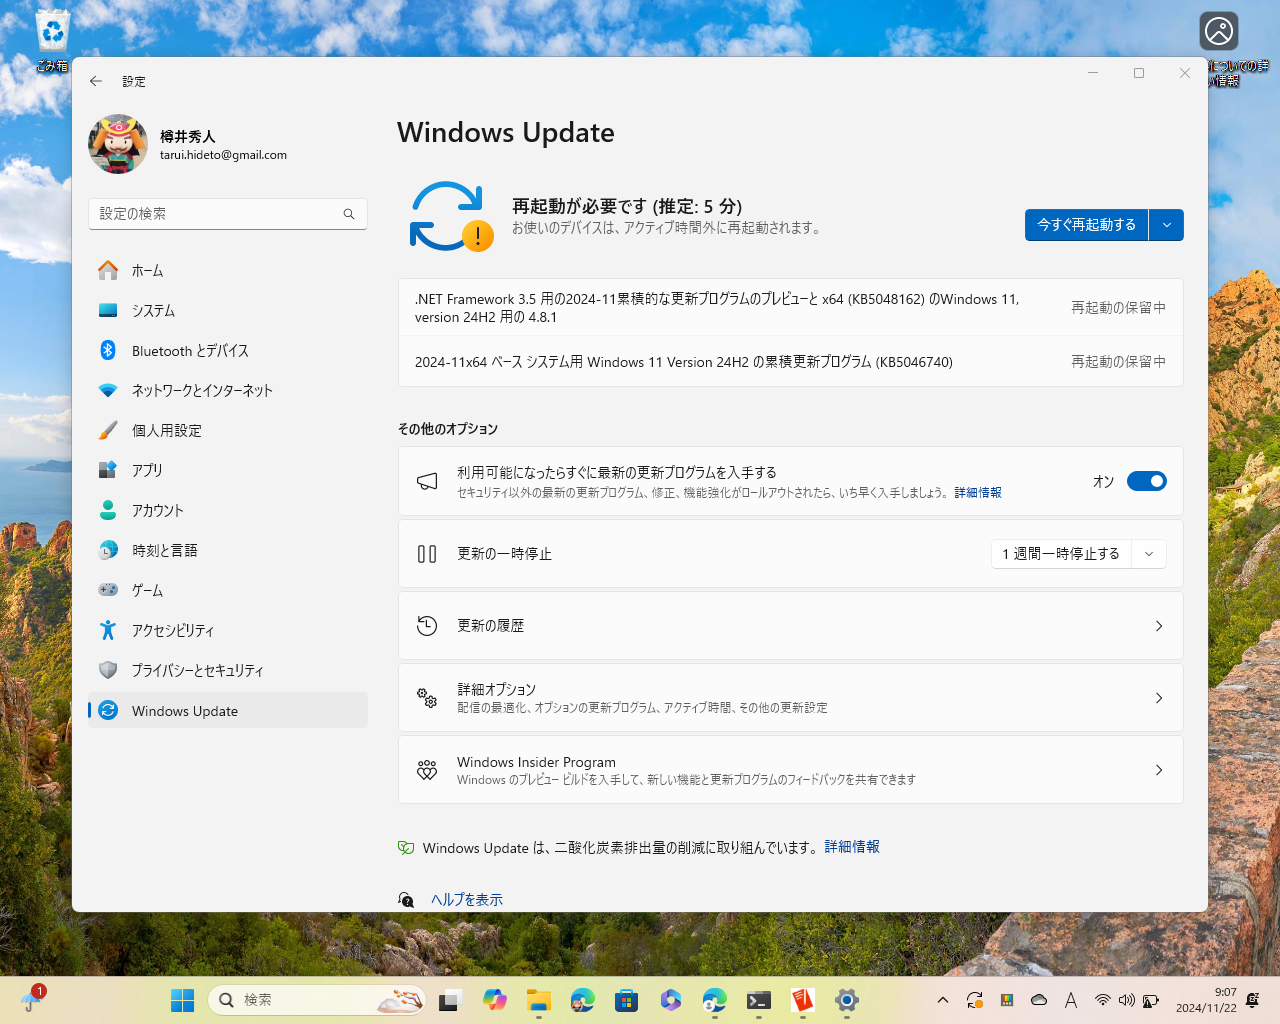This screenshot has width=1280, height=1024.
Task: Open the システム settings page
Action: (x=228, y=311)
